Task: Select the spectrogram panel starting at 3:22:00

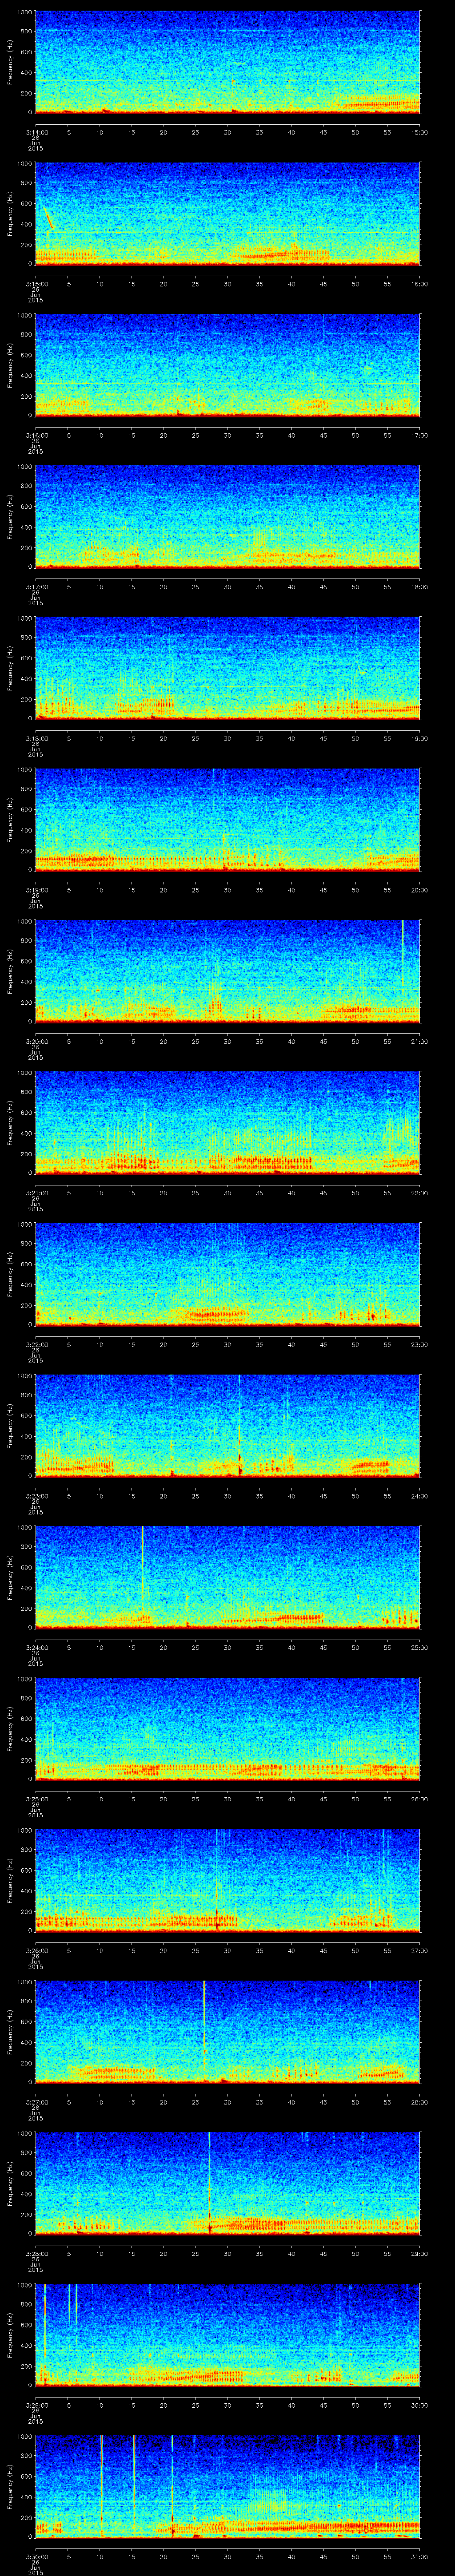Action: (227, 1274)
